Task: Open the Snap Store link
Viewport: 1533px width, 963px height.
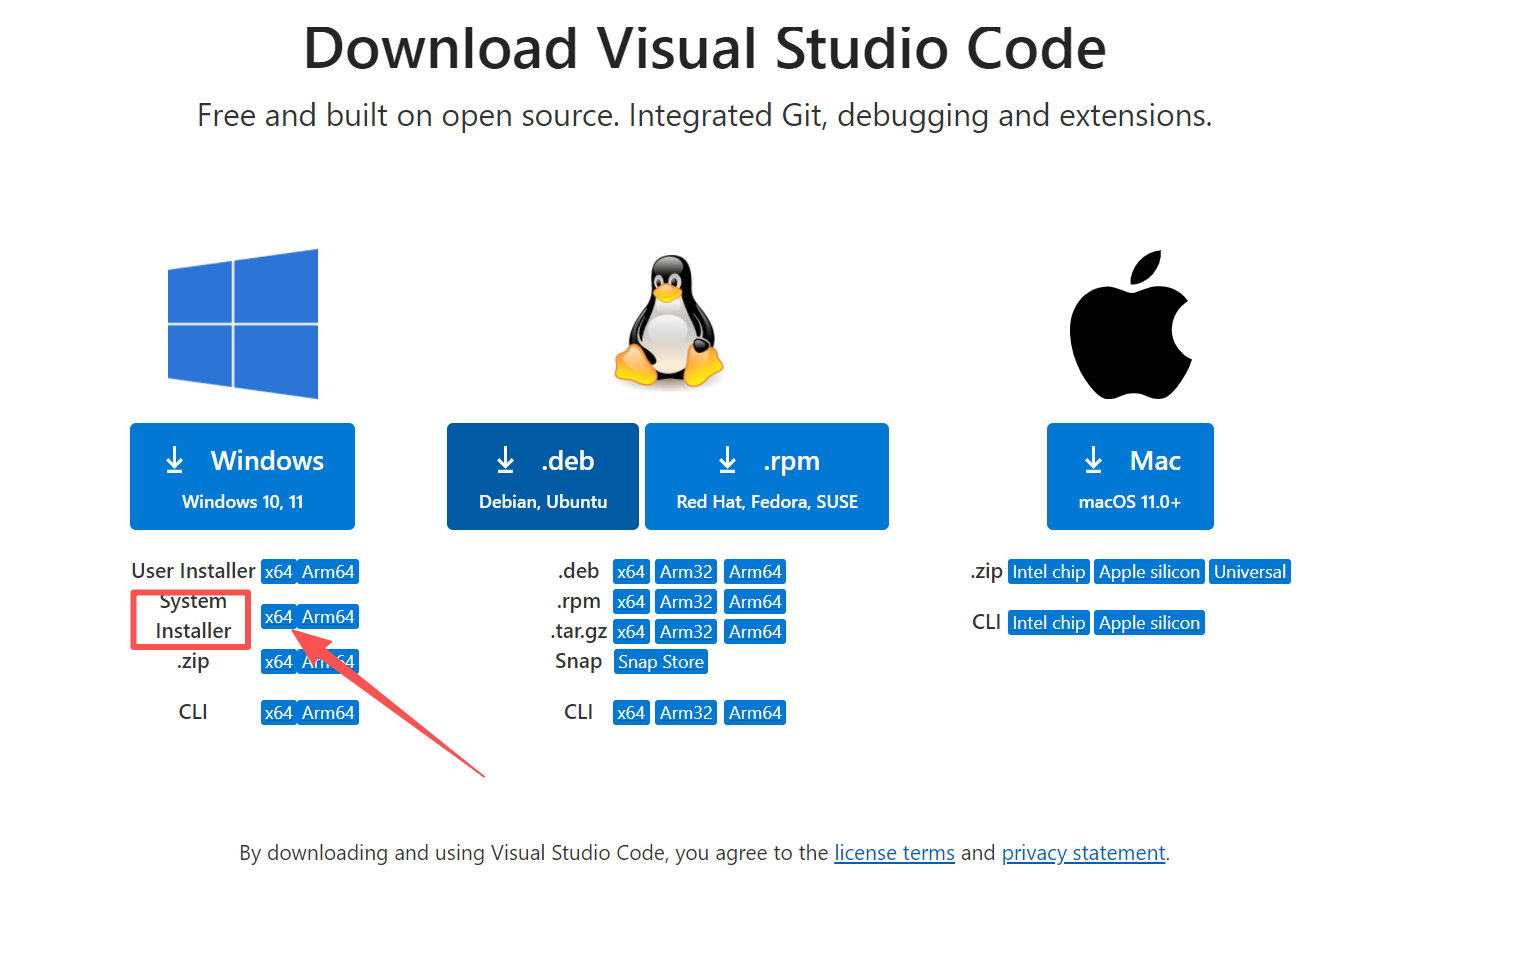Action: [661, 662]
